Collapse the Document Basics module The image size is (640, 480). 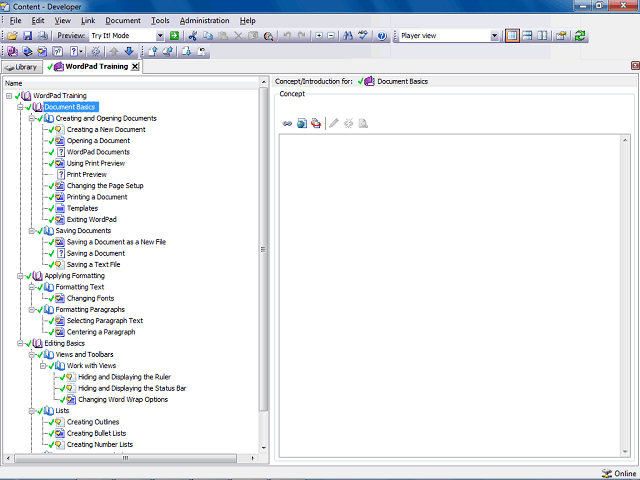pos(20,107)
